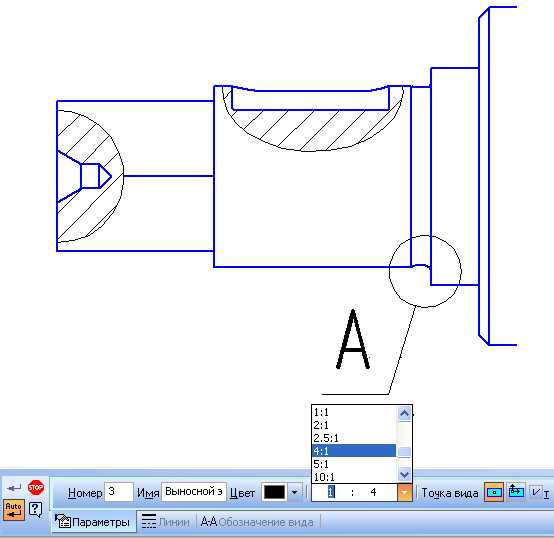Image resolution: width=554 pixels, height=538 pixels.
Task: Open the Обозначение вида tab
Action: (257, 522)
